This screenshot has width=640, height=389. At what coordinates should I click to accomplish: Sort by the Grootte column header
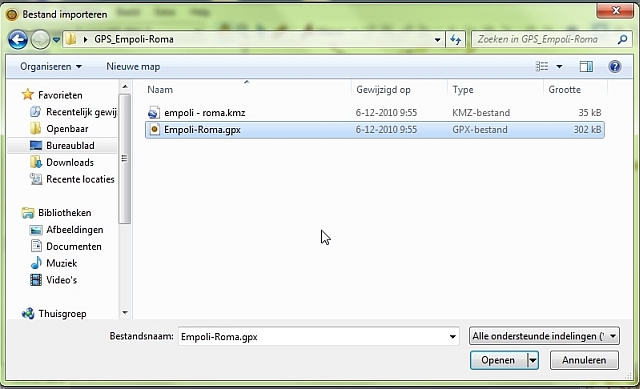point(564,89)
